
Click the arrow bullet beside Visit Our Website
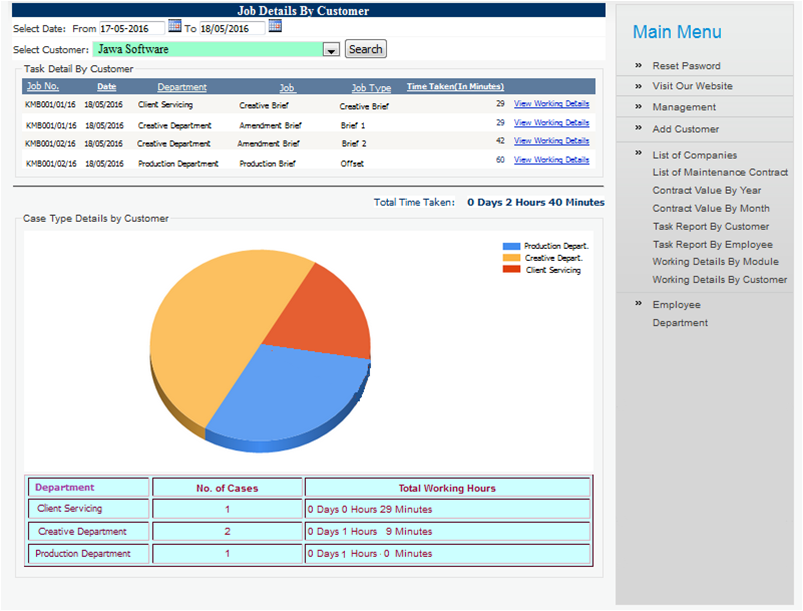(638, 86)
